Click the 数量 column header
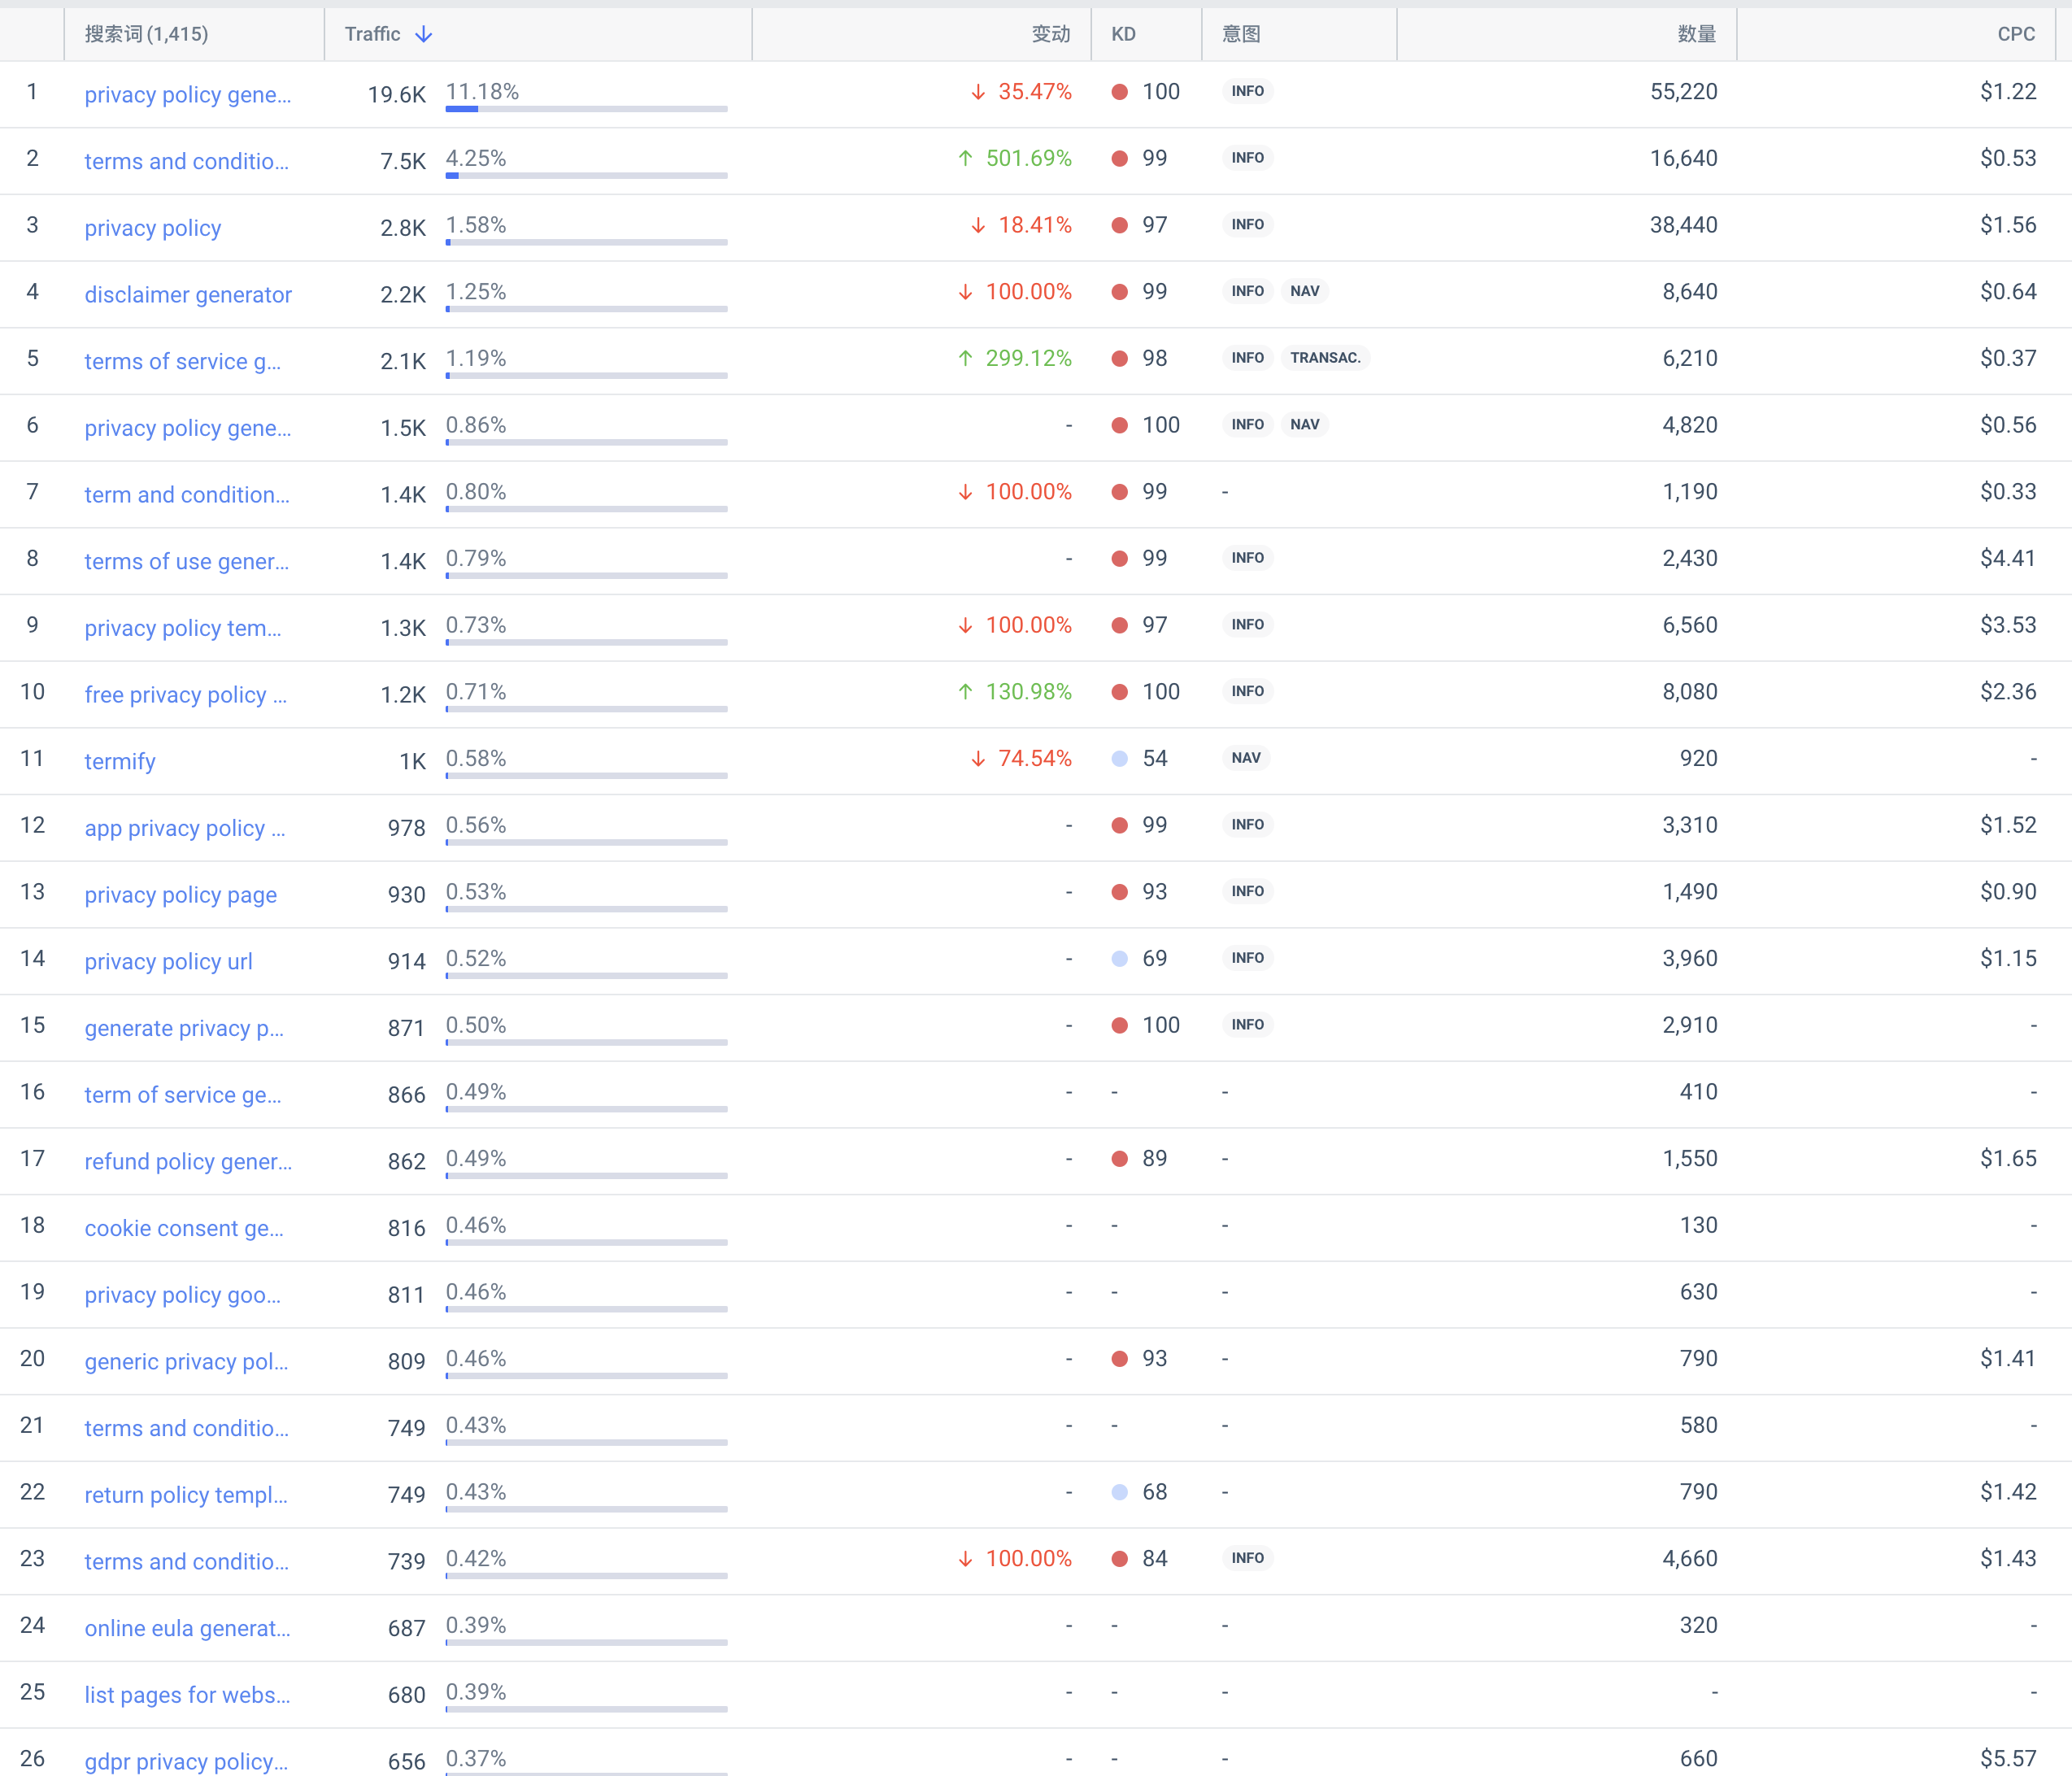This screenshot has width=2072, height=1776. [1696, 34]
